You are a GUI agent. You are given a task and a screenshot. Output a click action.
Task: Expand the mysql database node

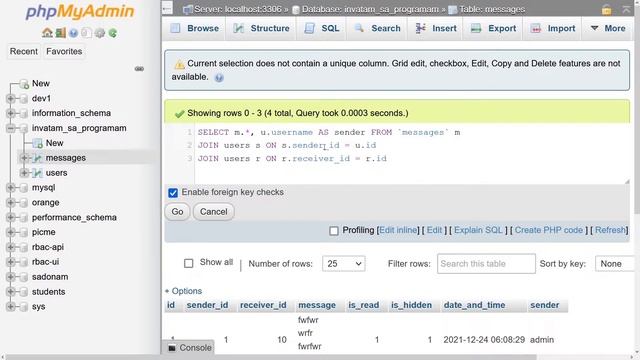pos(11,188)
